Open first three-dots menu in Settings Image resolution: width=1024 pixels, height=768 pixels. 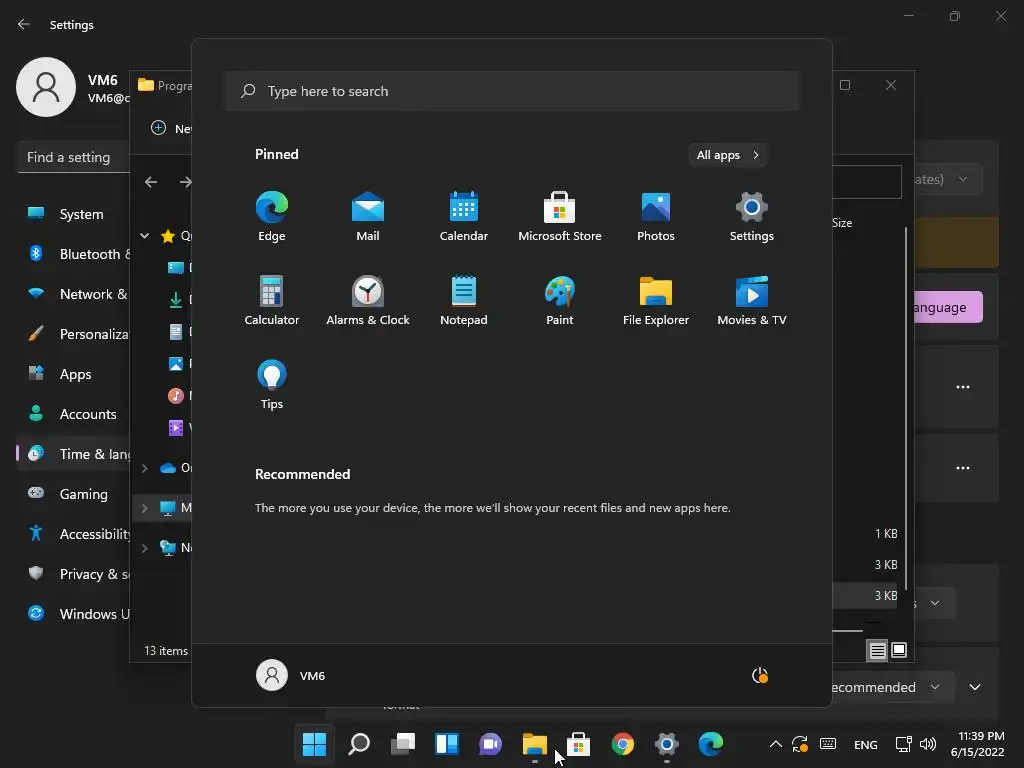tap(963, 387)
